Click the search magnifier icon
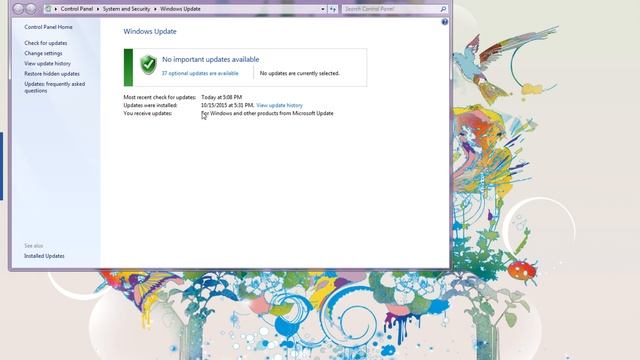640x360 pixels. point(443,9)
